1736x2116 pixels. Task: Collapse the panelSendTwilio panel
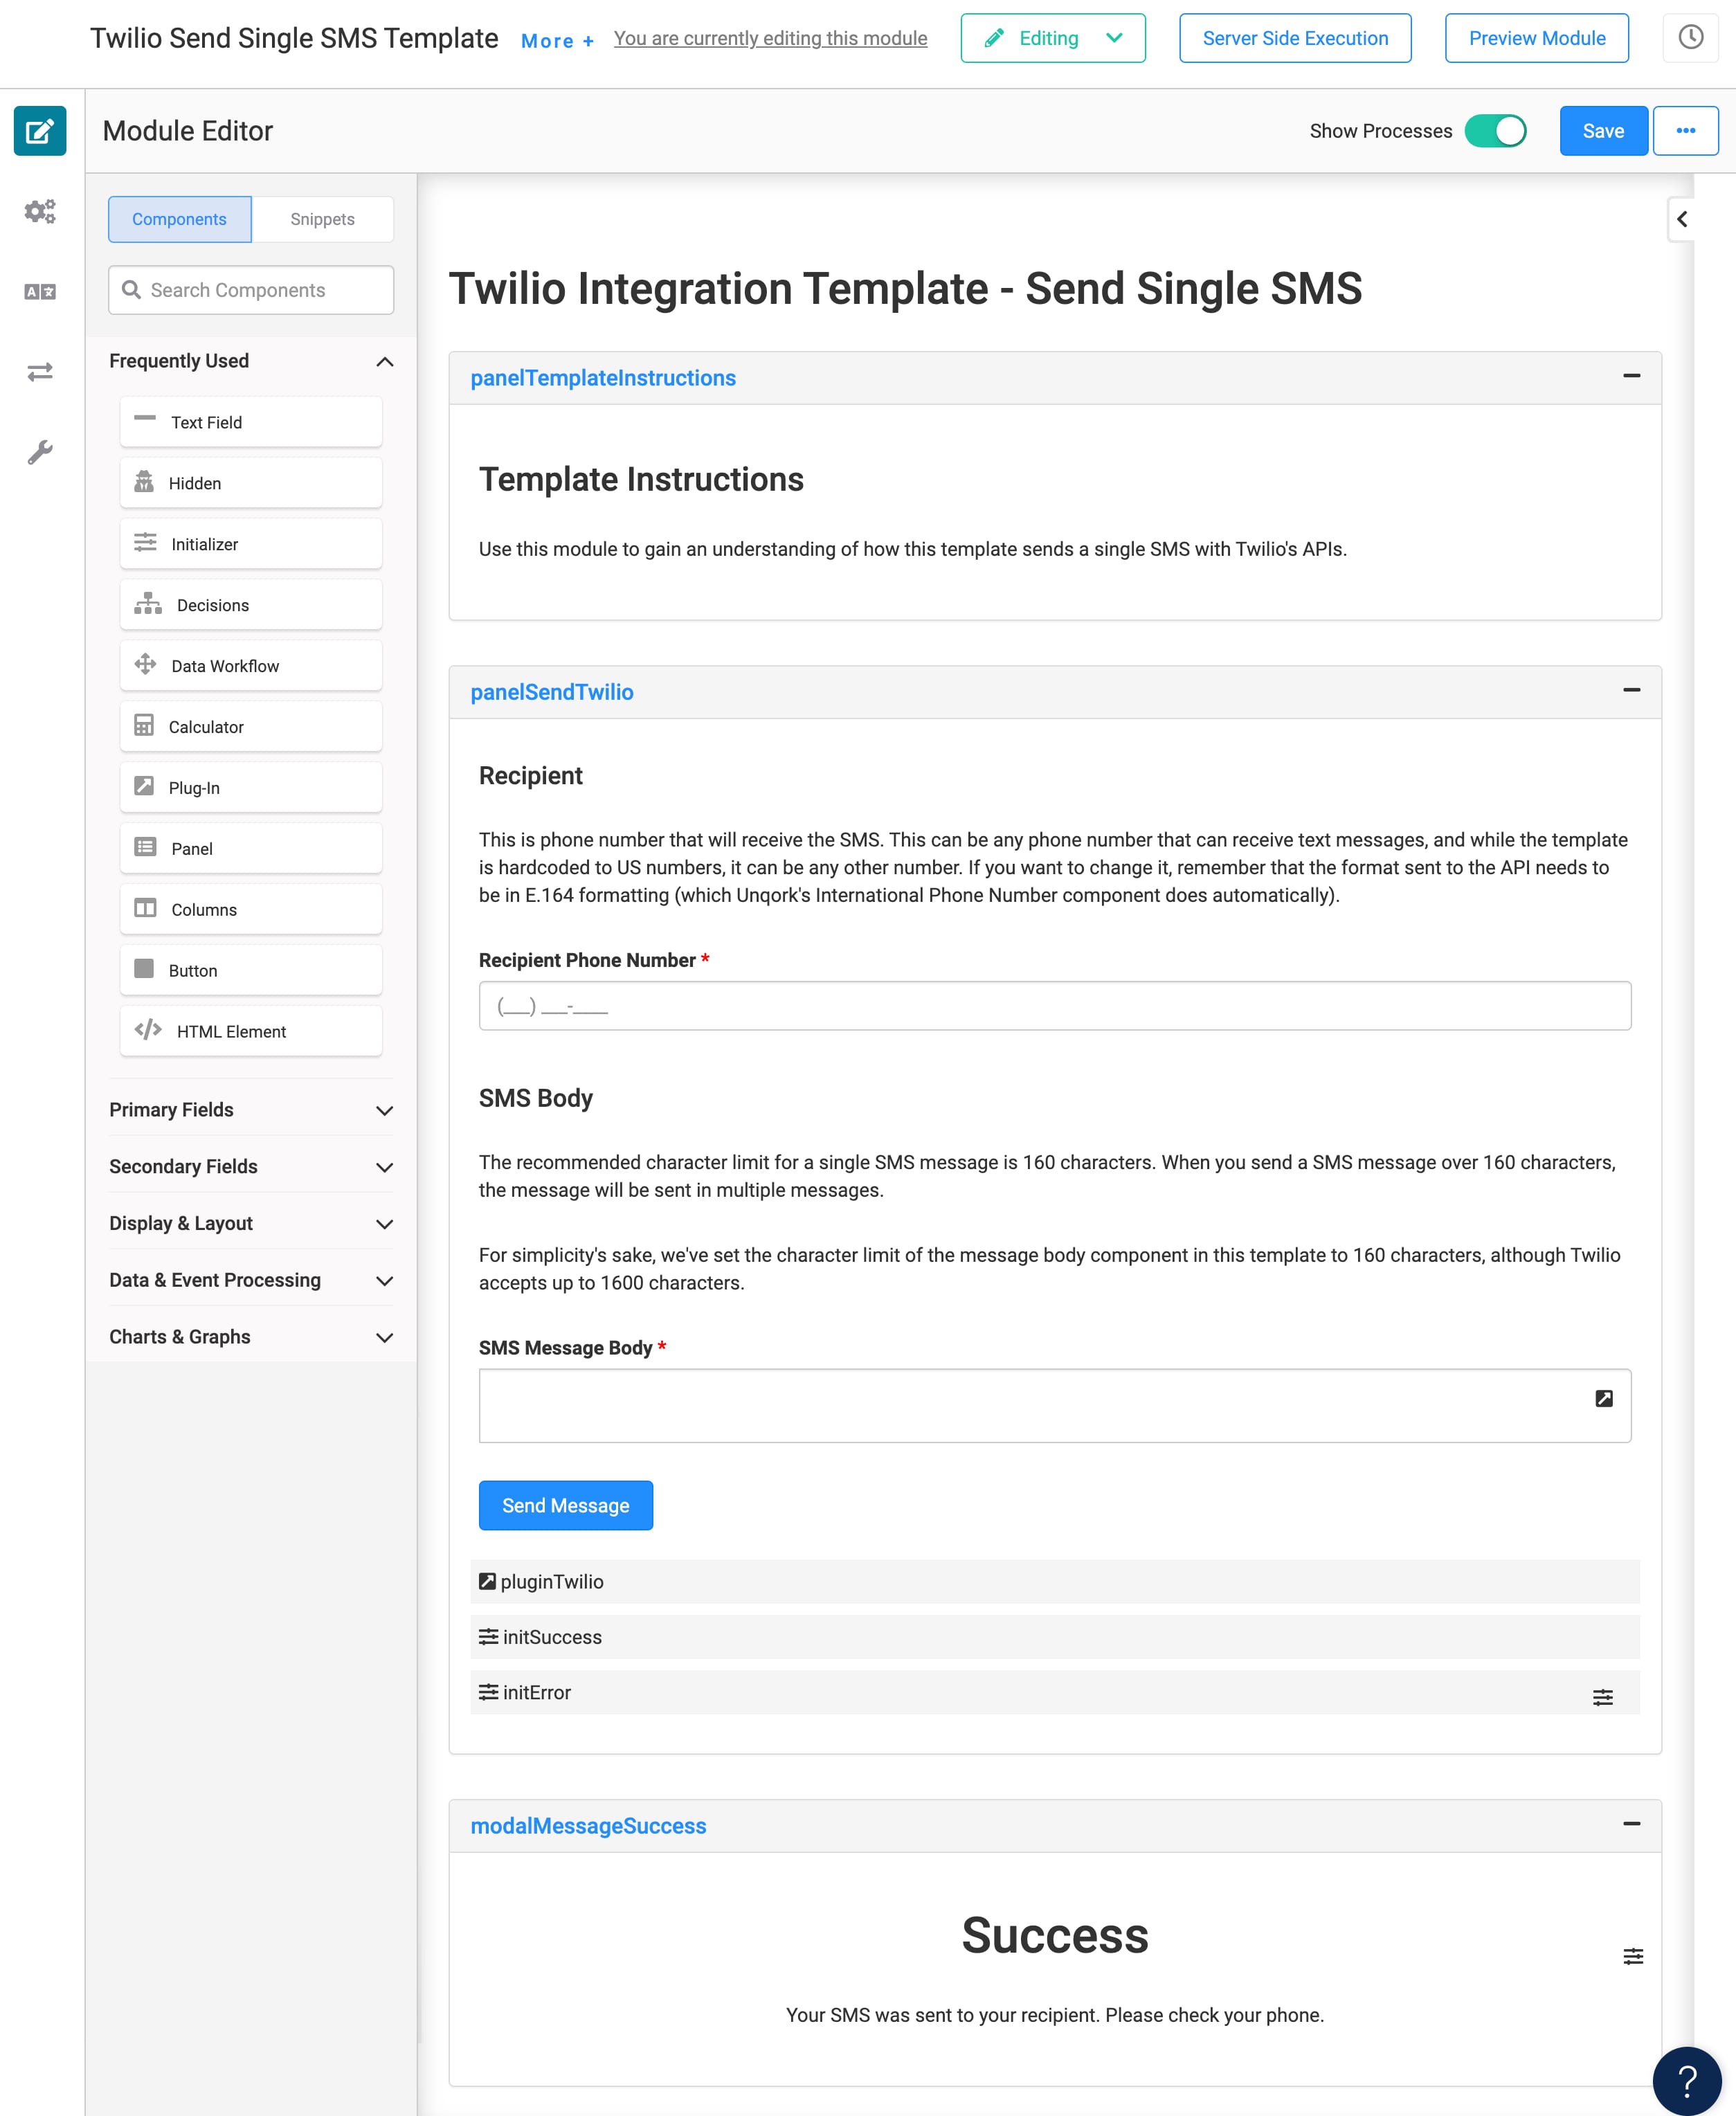point(1632,690)
